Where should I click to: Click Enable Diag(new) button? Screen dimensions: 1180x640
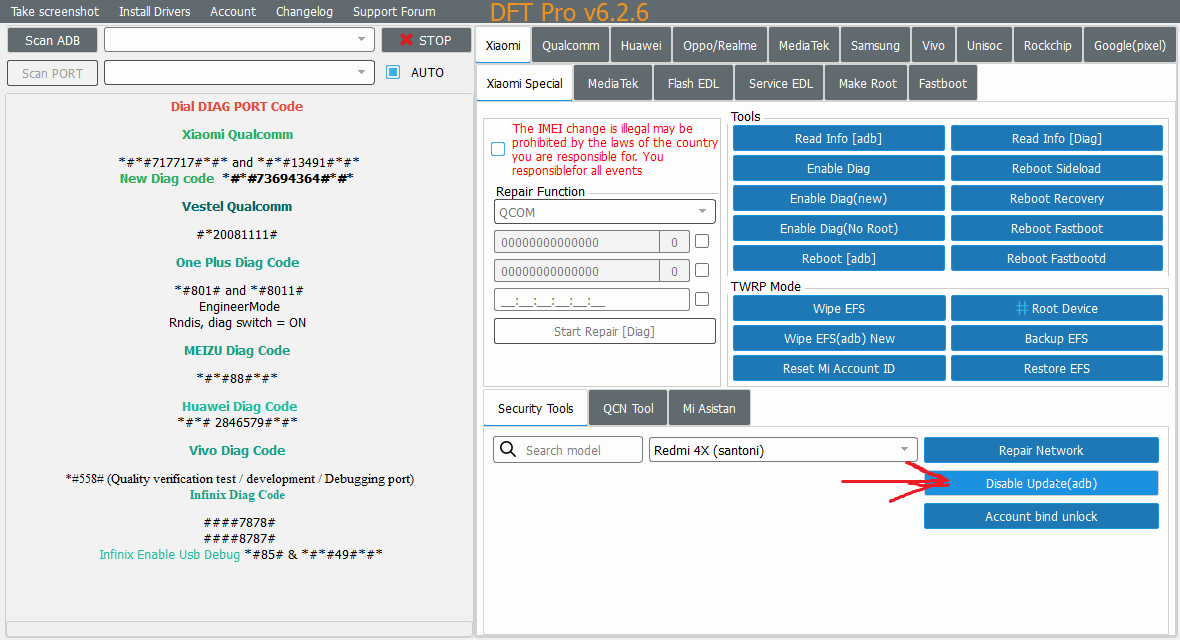pyautogui.click(x=838, y=198)
